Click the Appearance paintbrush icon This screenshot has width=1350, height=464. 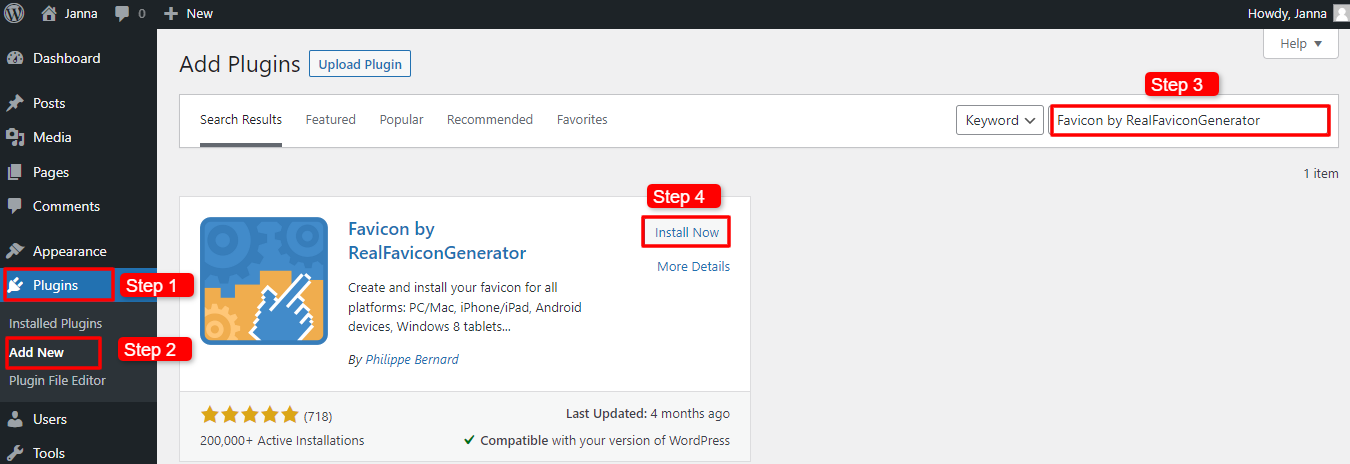point(15,251)
